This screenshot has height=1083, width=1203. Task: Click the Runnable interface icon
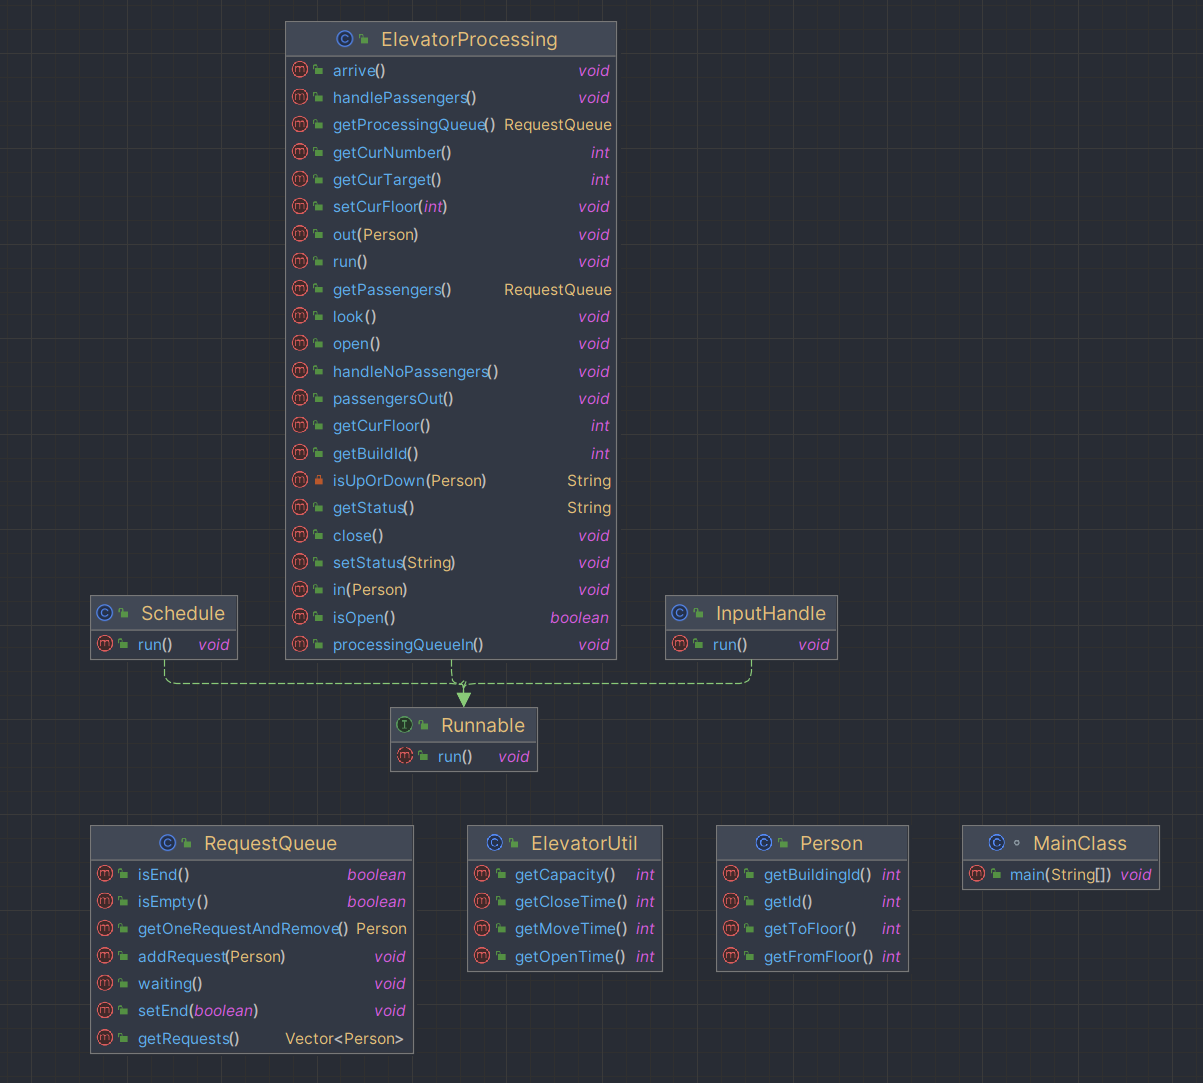click(405, 725)
